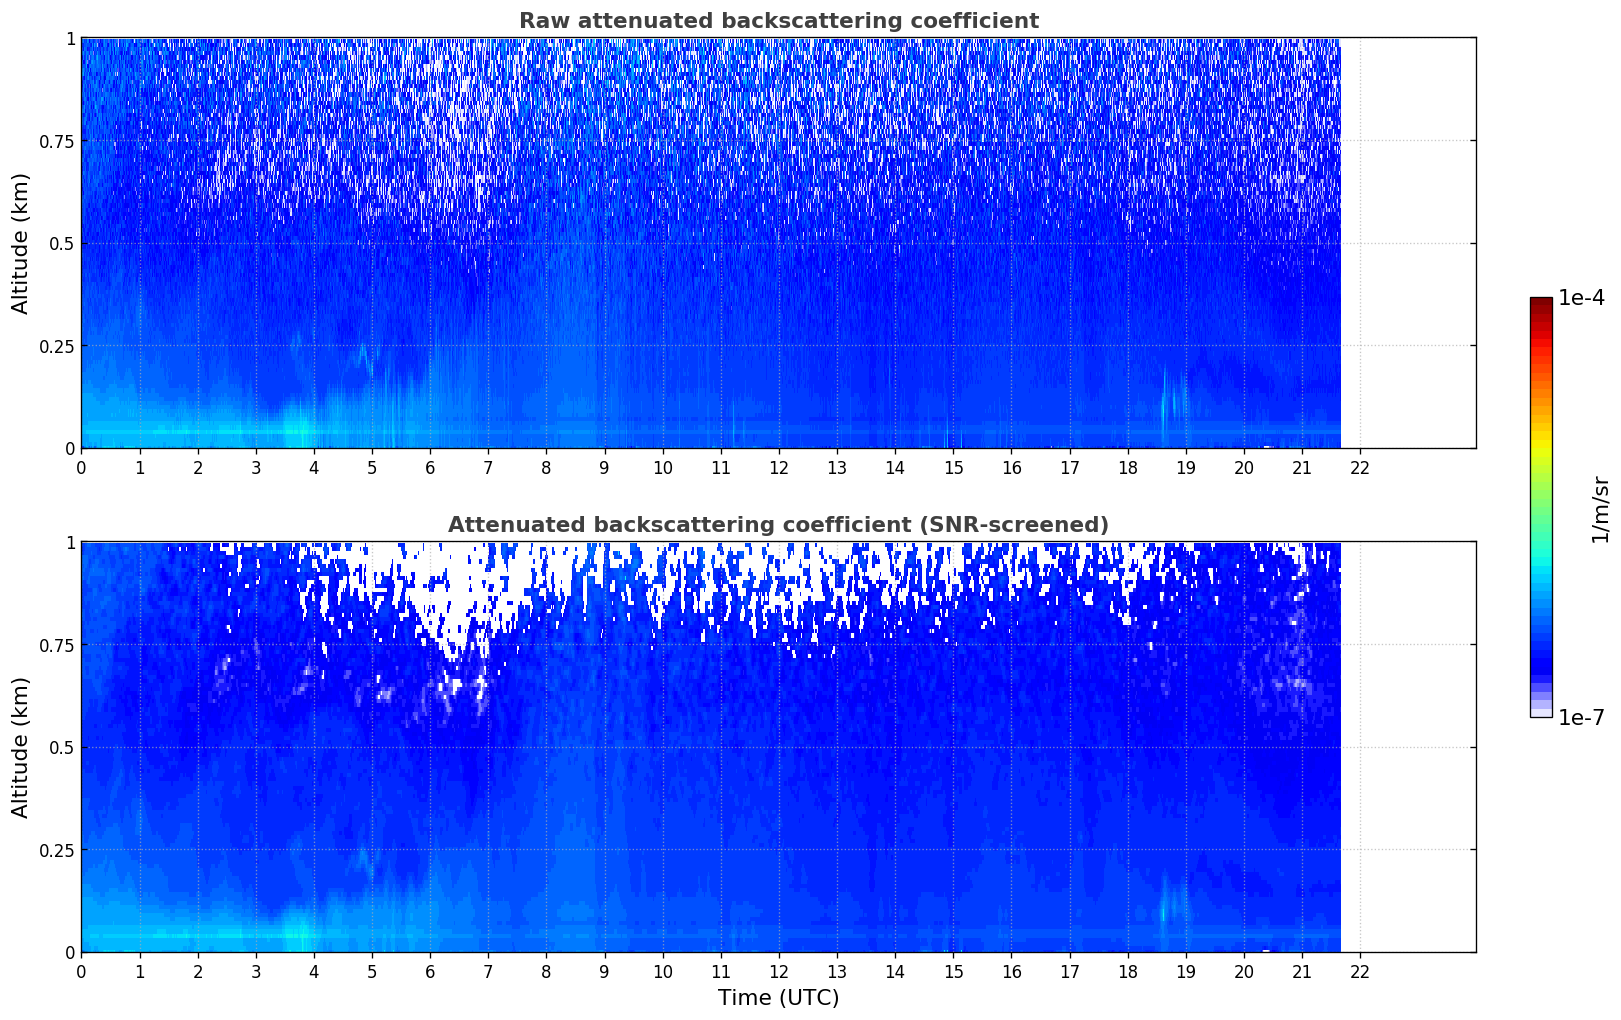This screenshot has width=1621, height=1020.
Task: Click the color scale bar
Action: pos(1541,507)
